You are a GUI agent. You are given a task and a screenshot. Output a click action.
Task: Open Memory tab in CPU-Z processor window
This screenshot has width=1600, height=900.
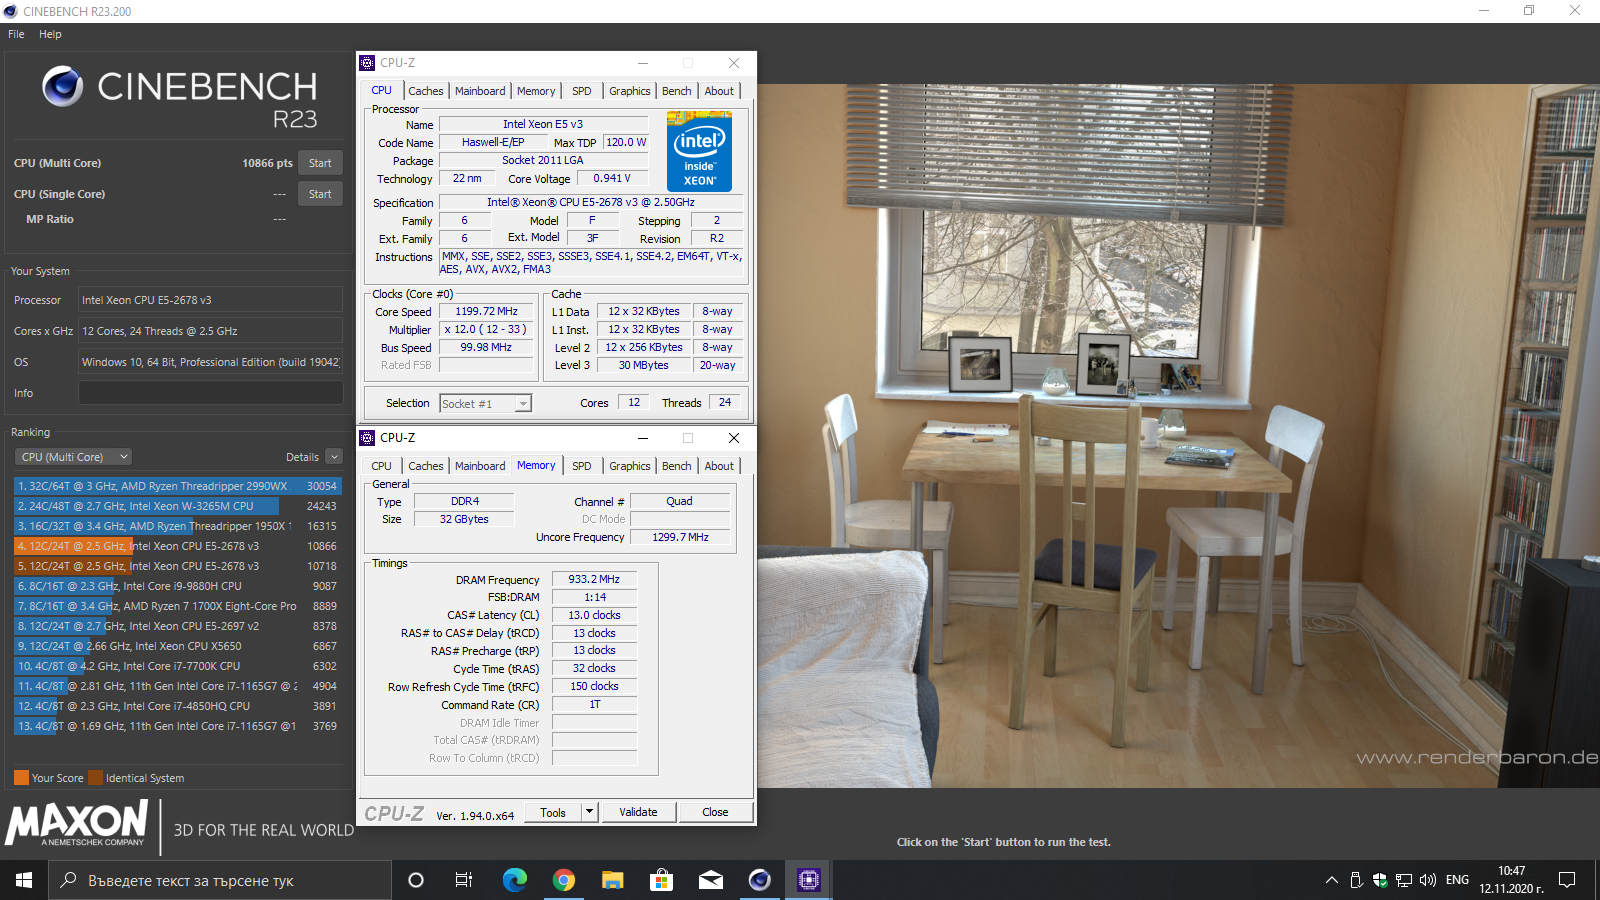tap(536, 91)
